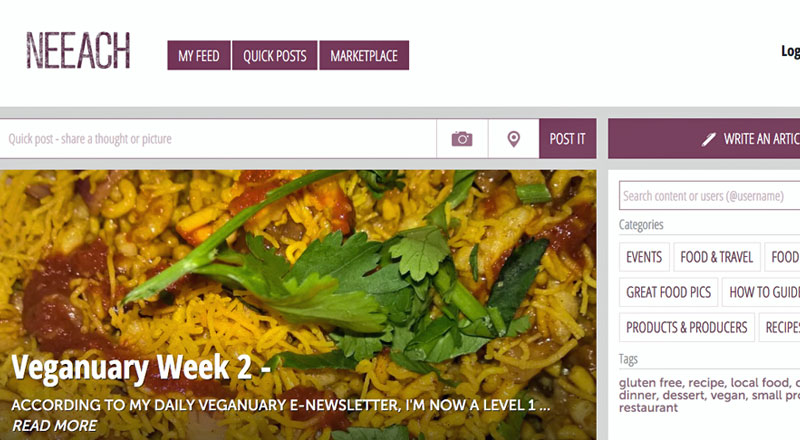The height and width of the screenshot is (440, 800).
Task: Select the Products & Producers category
Action: [x=687, y=327]
